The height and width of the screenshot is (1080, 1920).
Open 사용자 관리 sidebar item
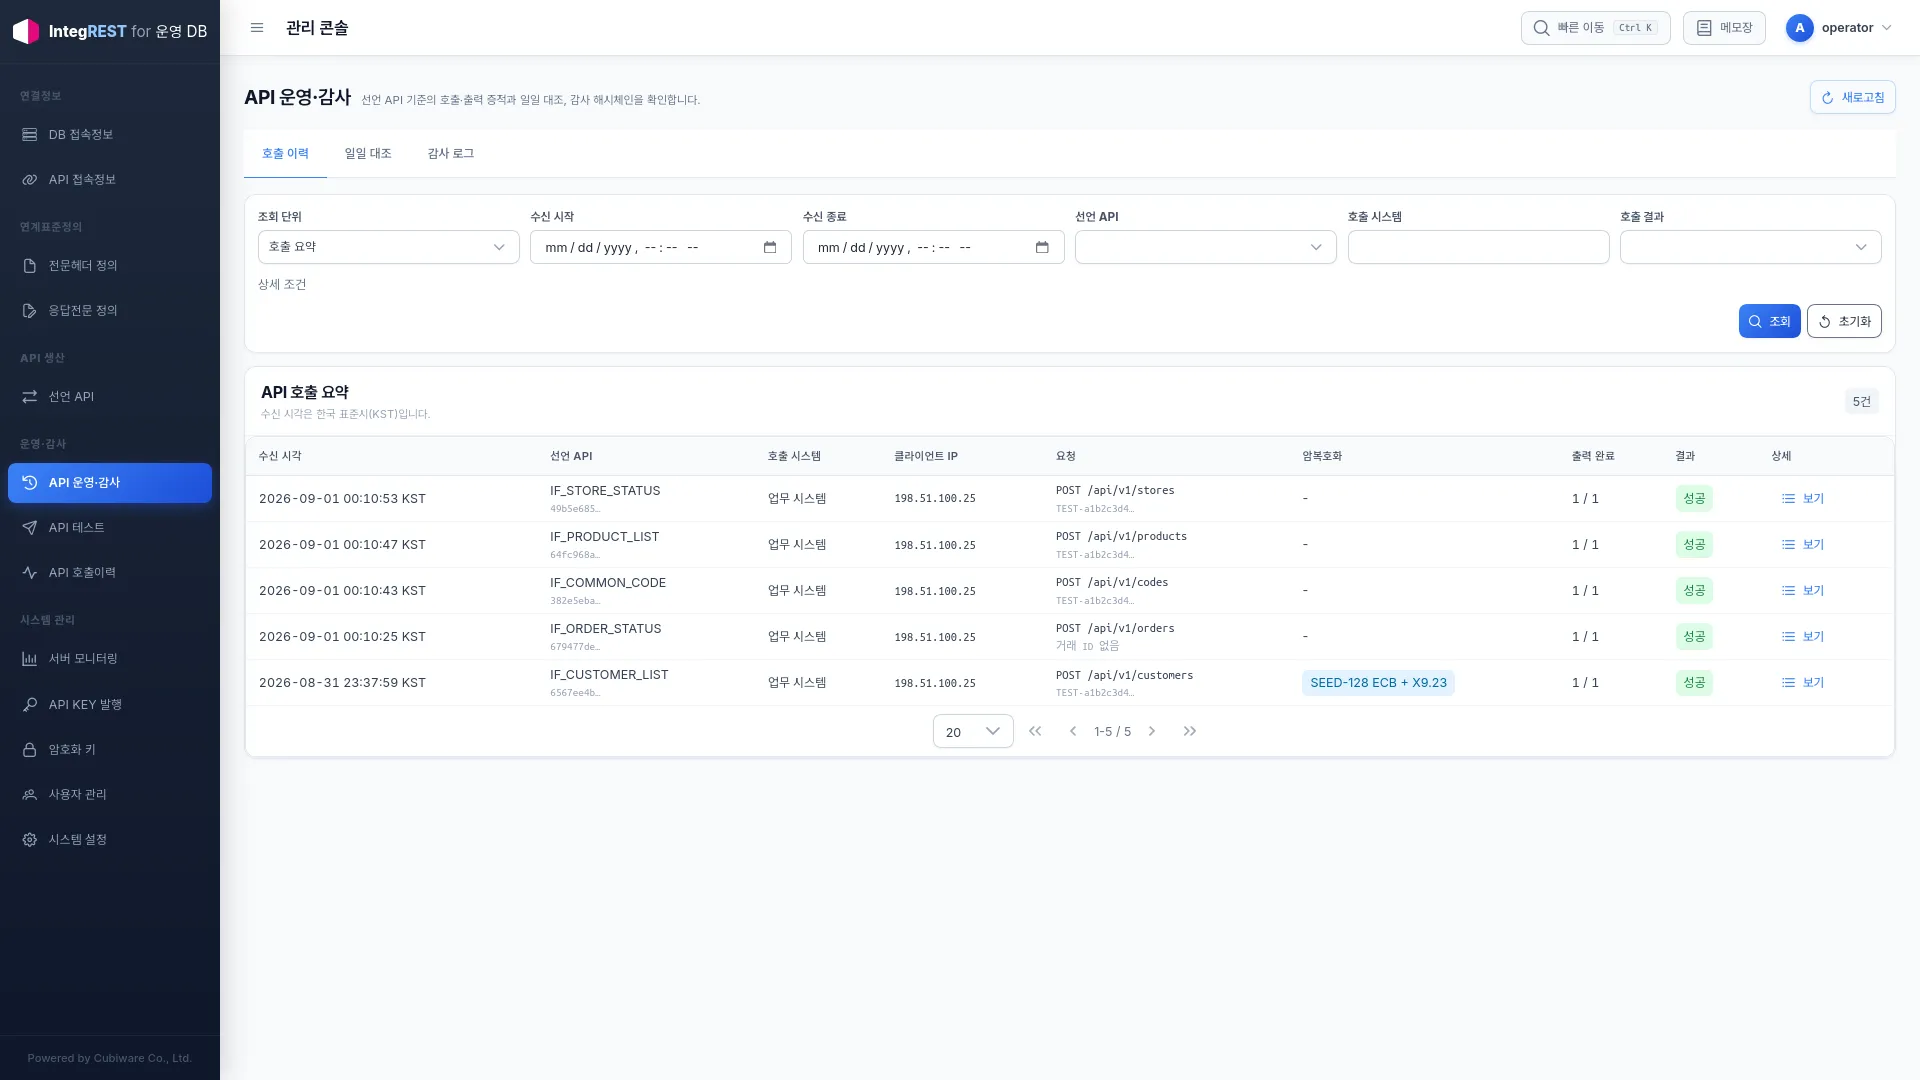coord(110,794)
